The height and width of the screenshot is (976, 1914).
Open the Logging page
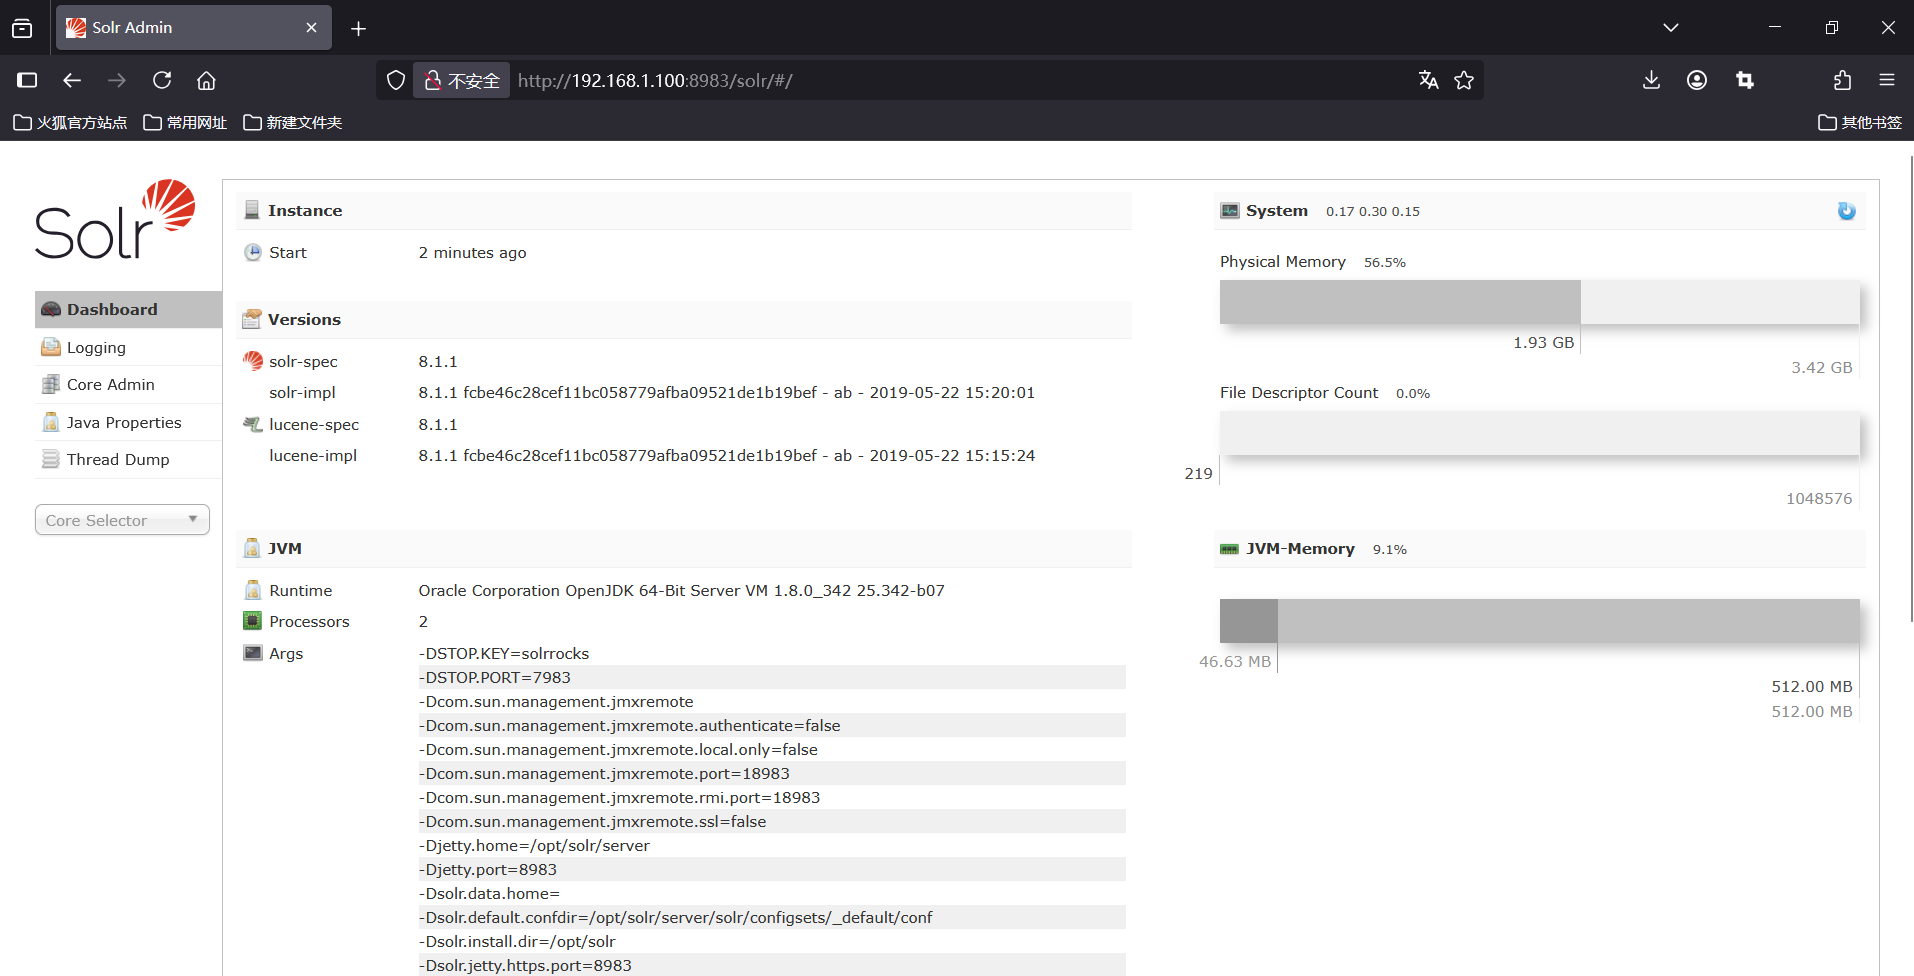click(x=128, y=347)
